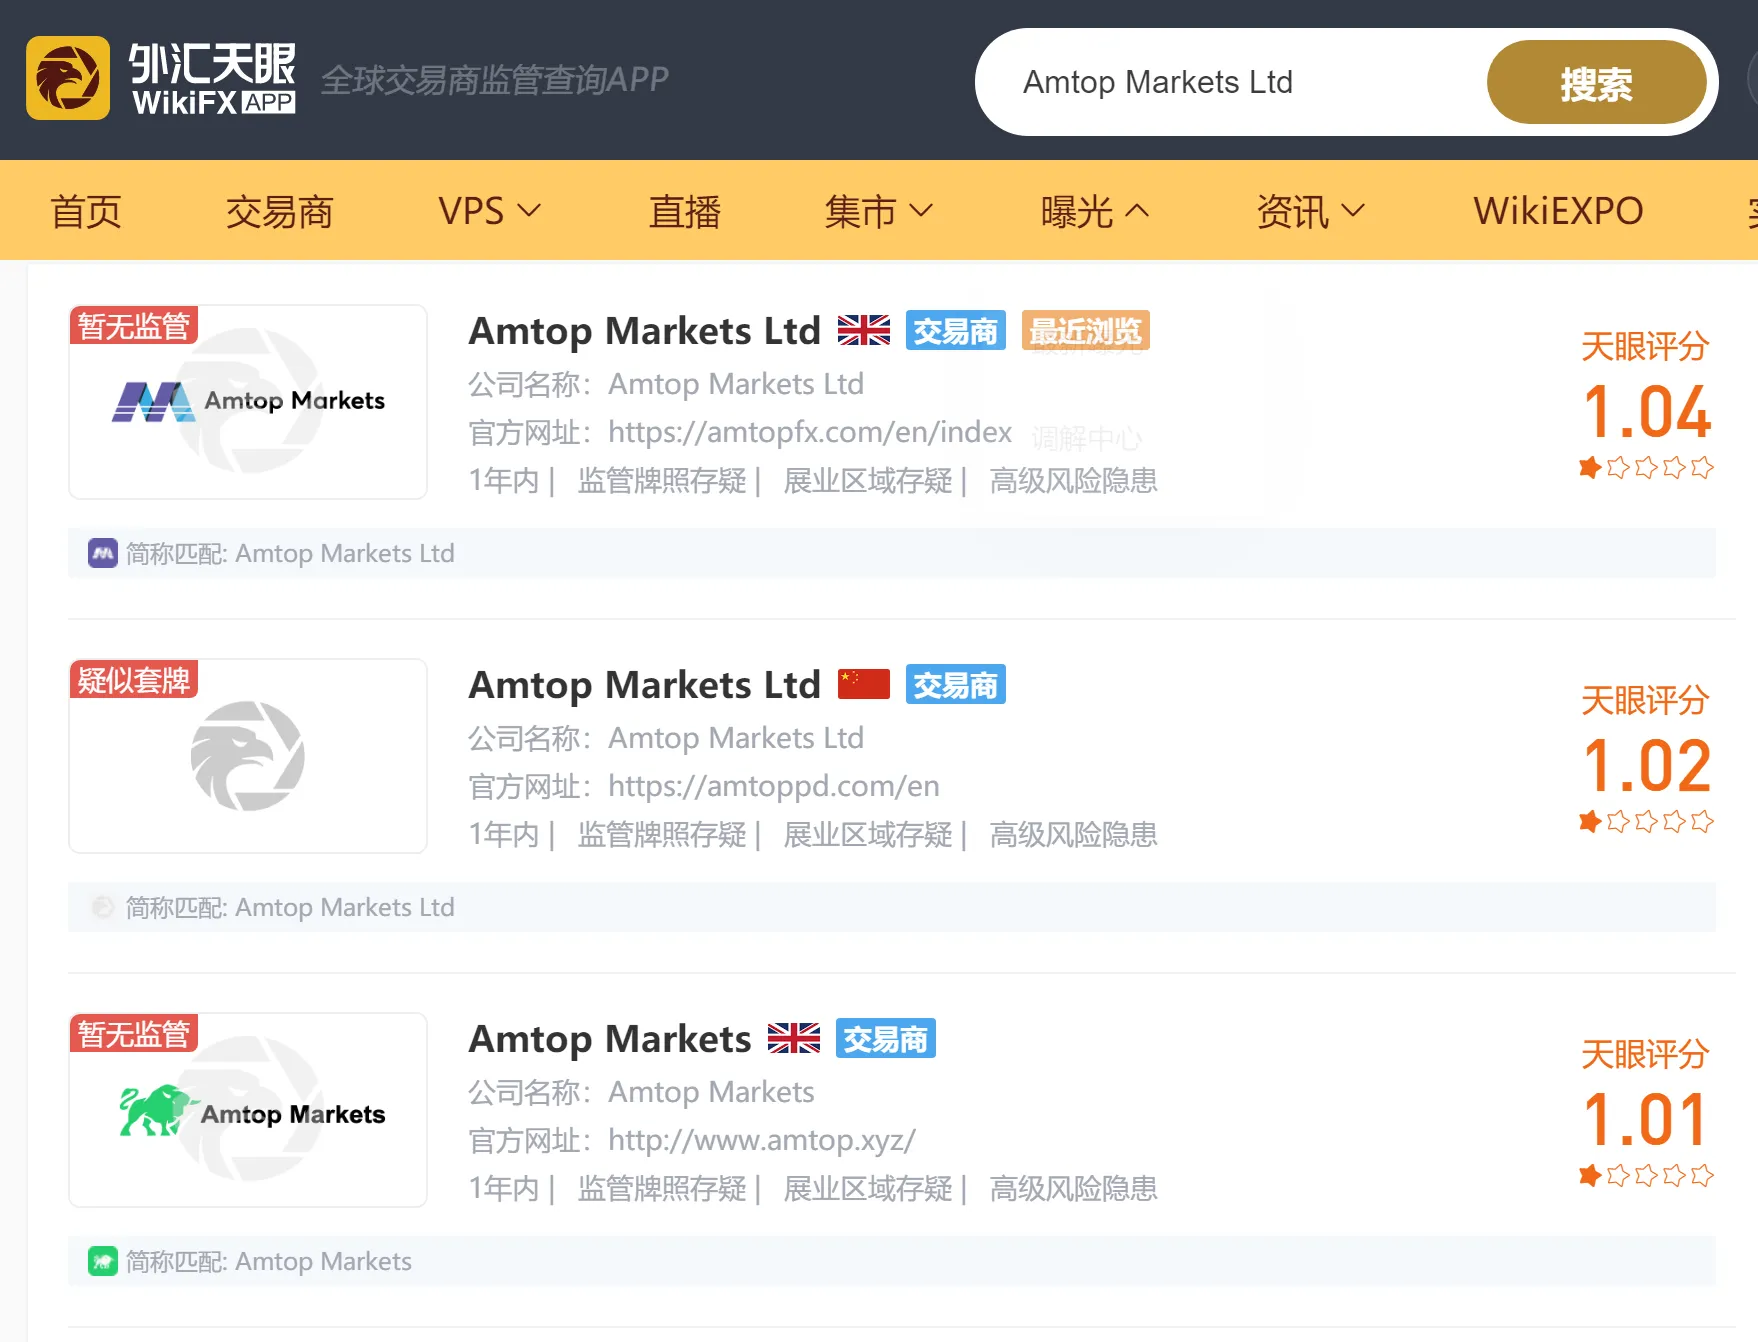Click the 天眼评分 score 1.01
This screenshot has width=1758, height=1342.
coord(1646,1120)
